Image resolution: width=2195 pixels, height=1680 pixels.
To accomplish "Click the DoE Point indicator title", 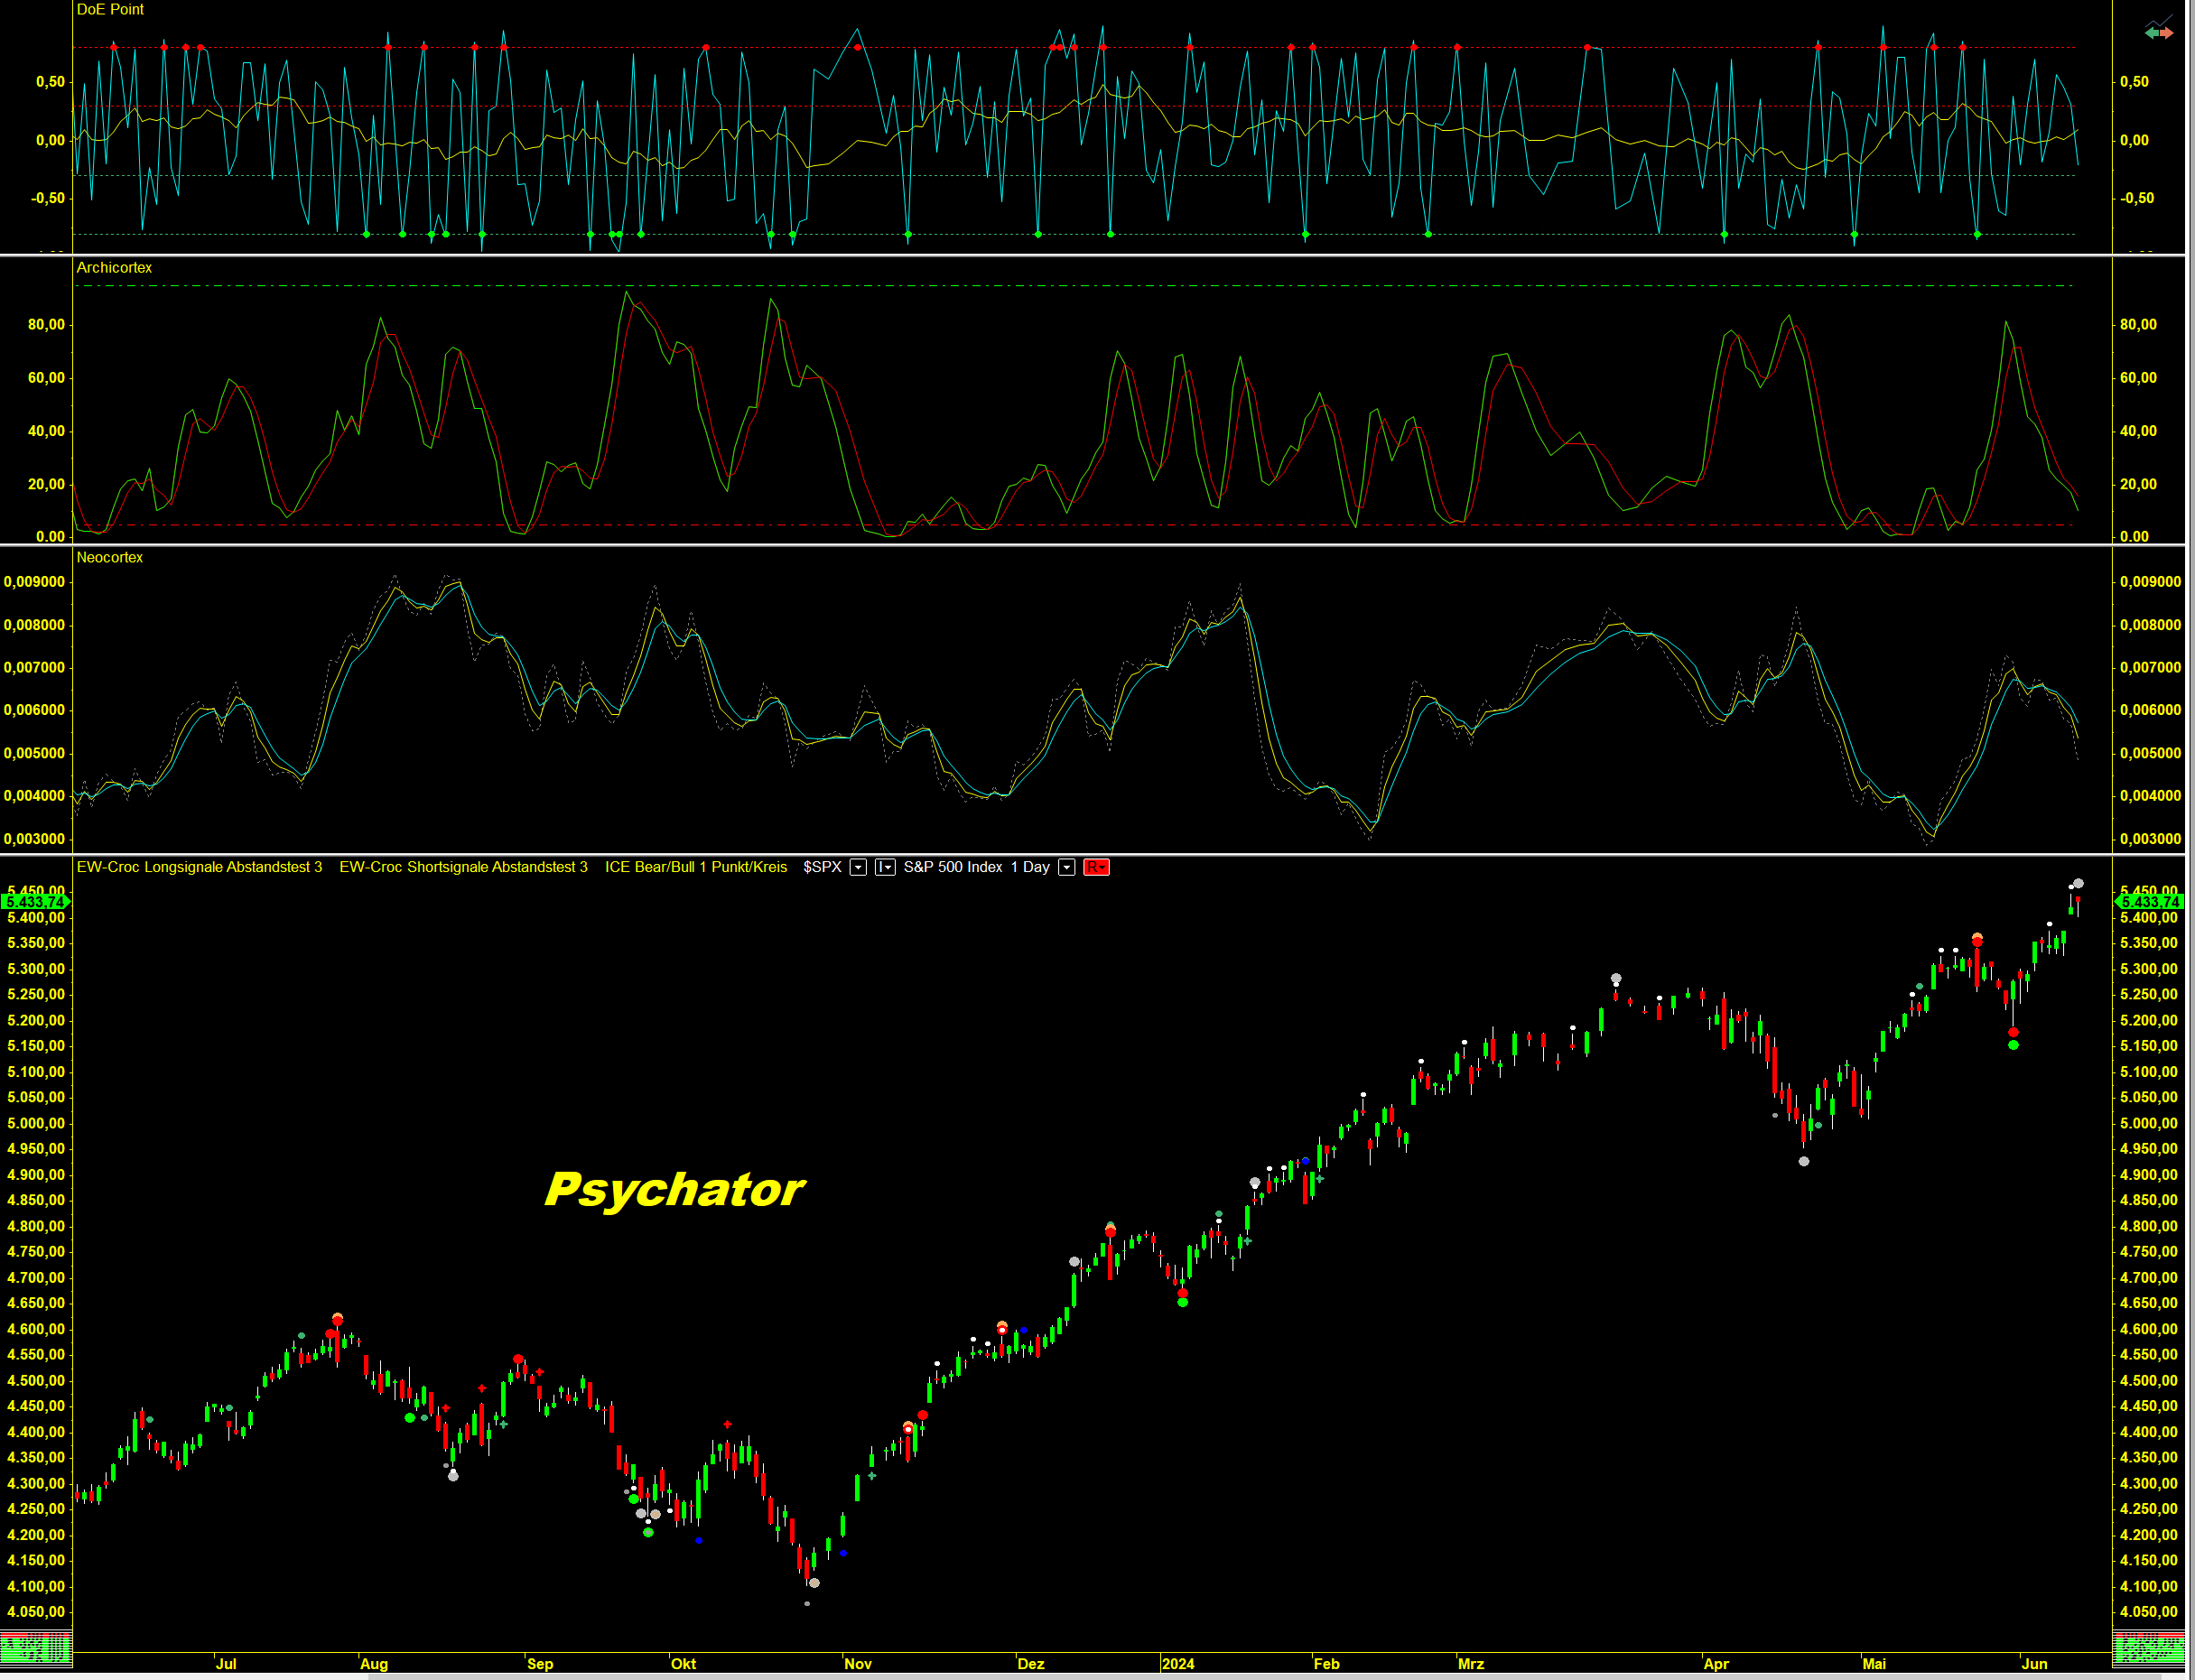I will tap(110, 9).
